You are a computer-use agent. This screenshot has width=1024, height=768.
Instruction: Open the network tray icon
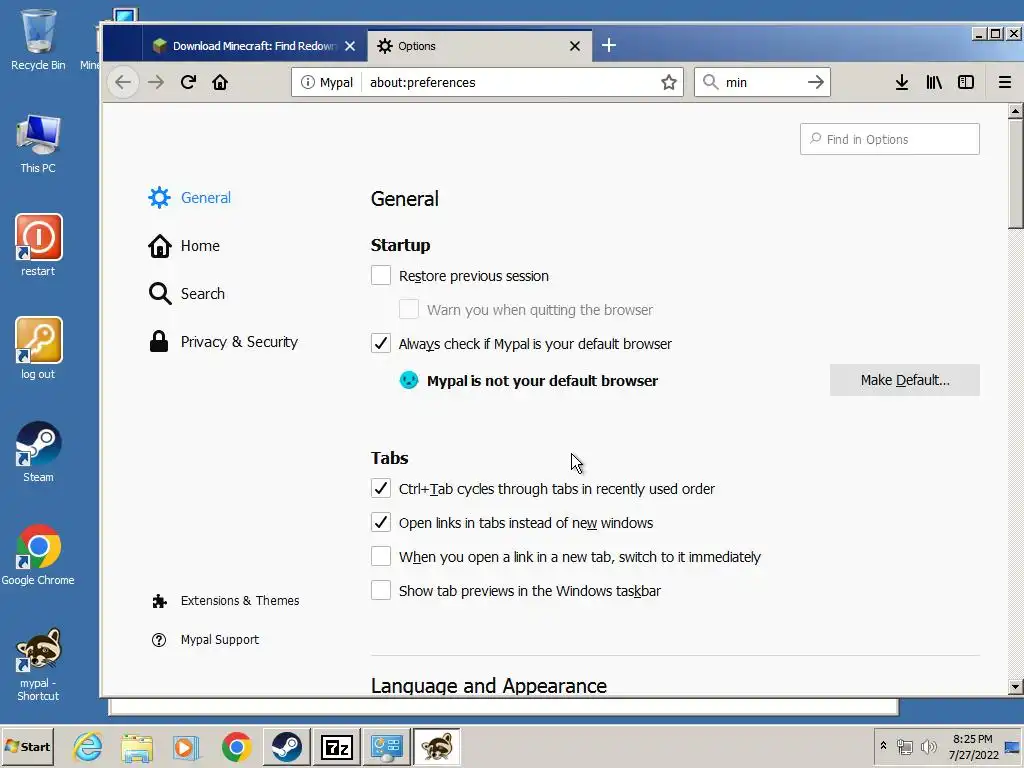click(904, 746)
